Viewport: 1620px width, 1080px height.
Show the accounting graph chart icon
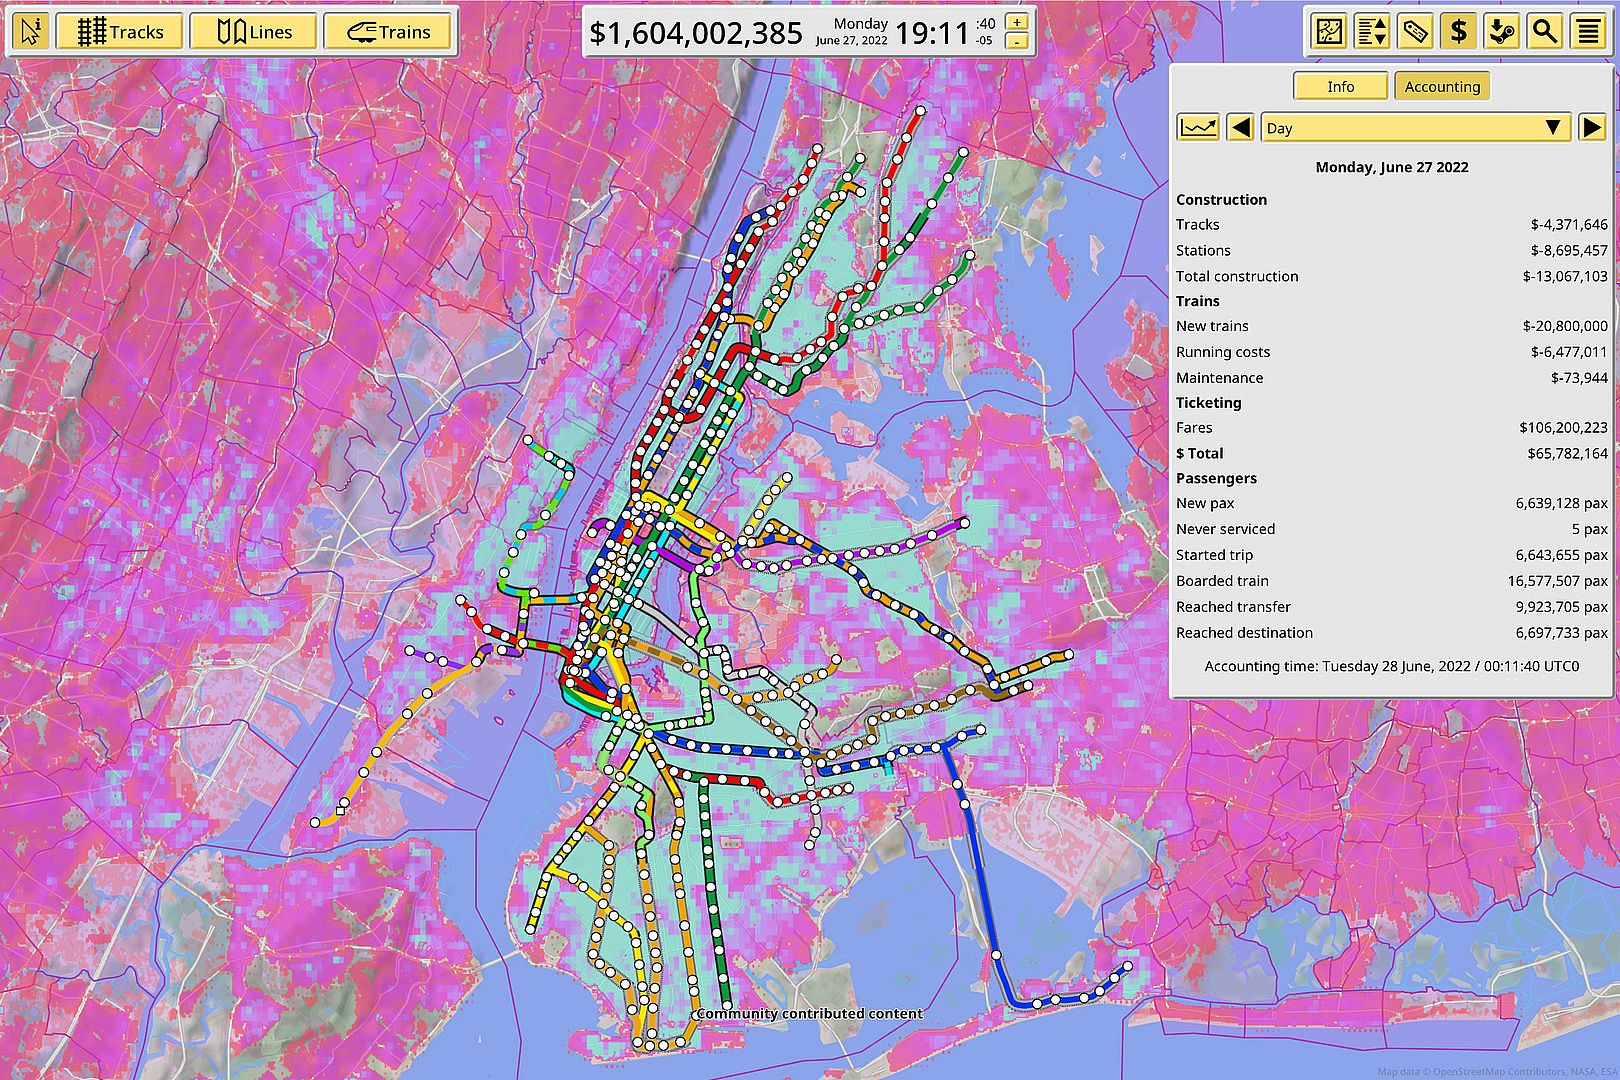pos(1198,127)
